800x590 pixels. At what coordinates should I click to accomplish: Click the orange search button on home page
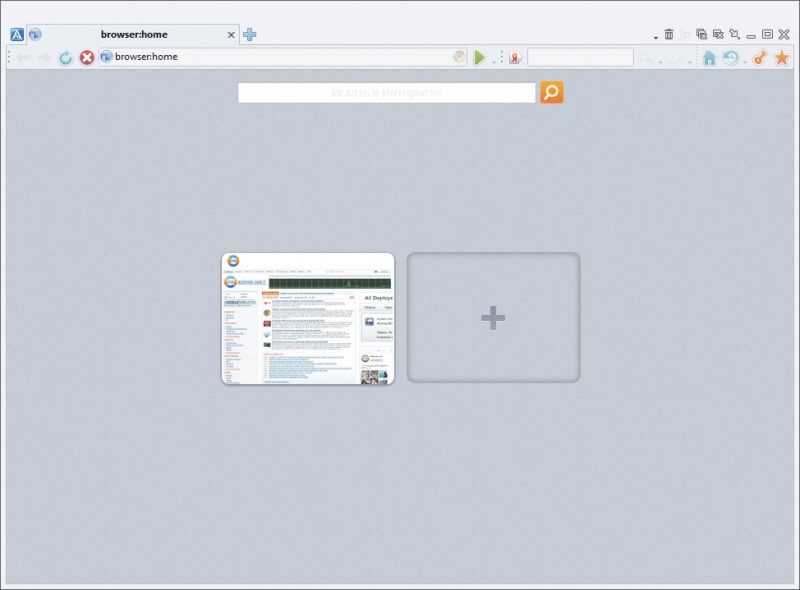pos(552,92)
